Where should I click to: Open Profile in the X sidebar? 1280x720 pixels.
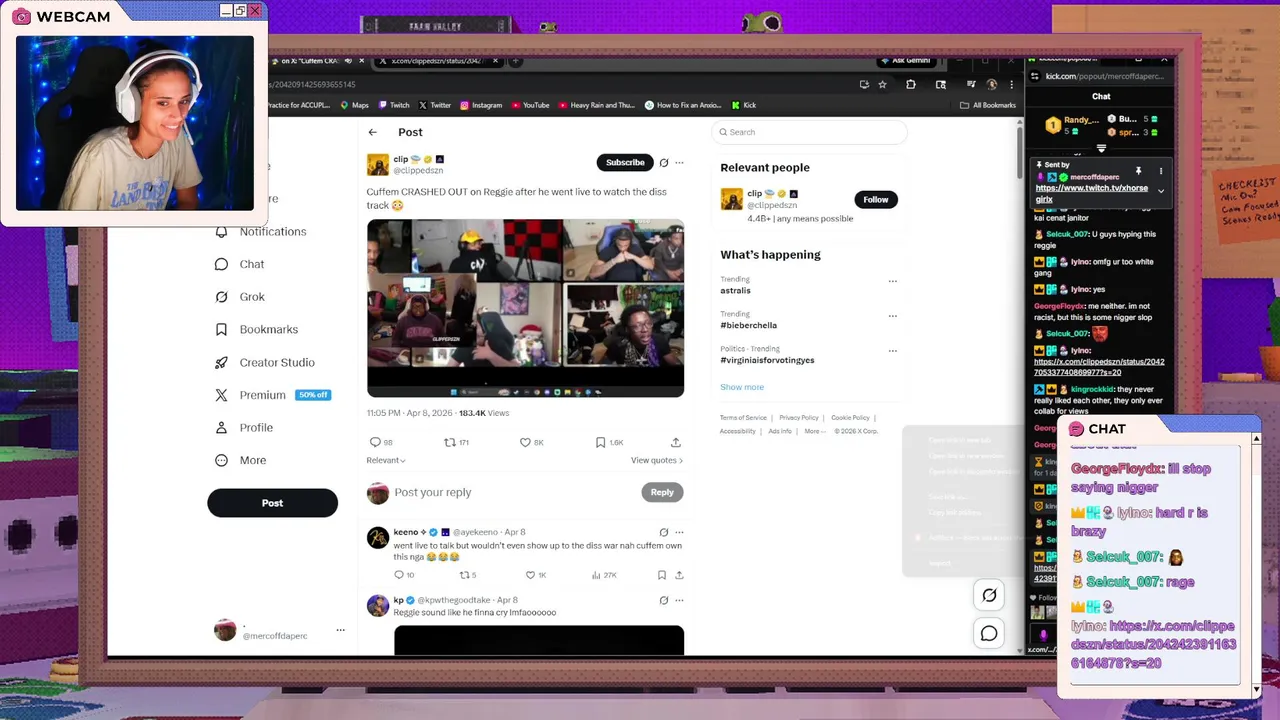[244, 427]
